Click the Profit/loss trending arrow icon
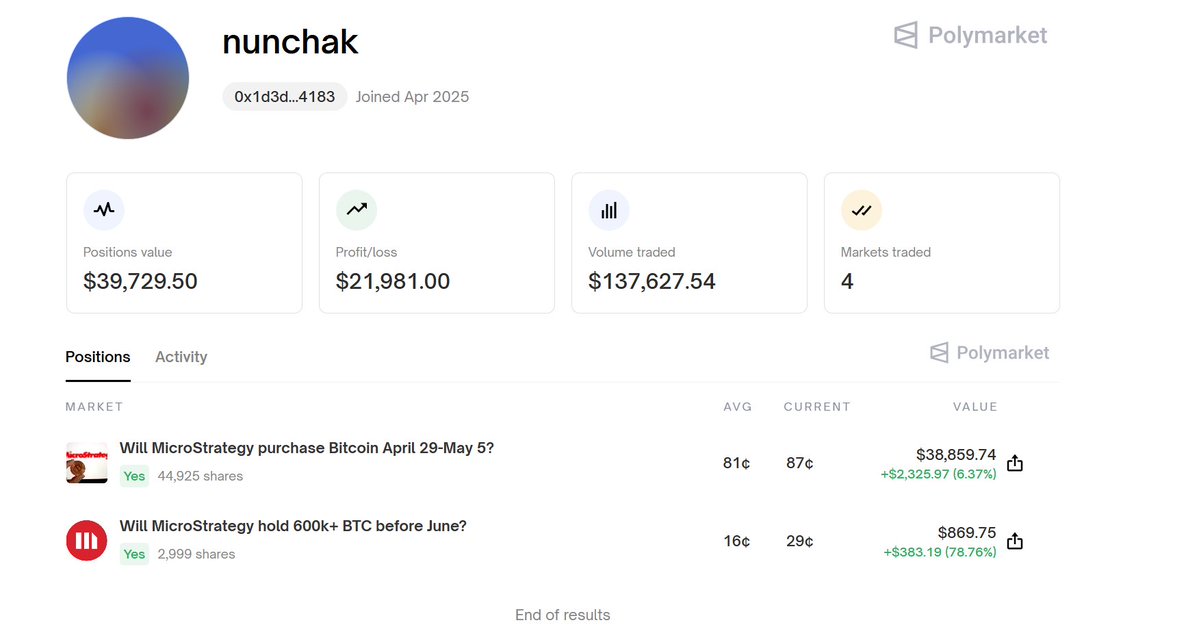 tap(356, 210)
